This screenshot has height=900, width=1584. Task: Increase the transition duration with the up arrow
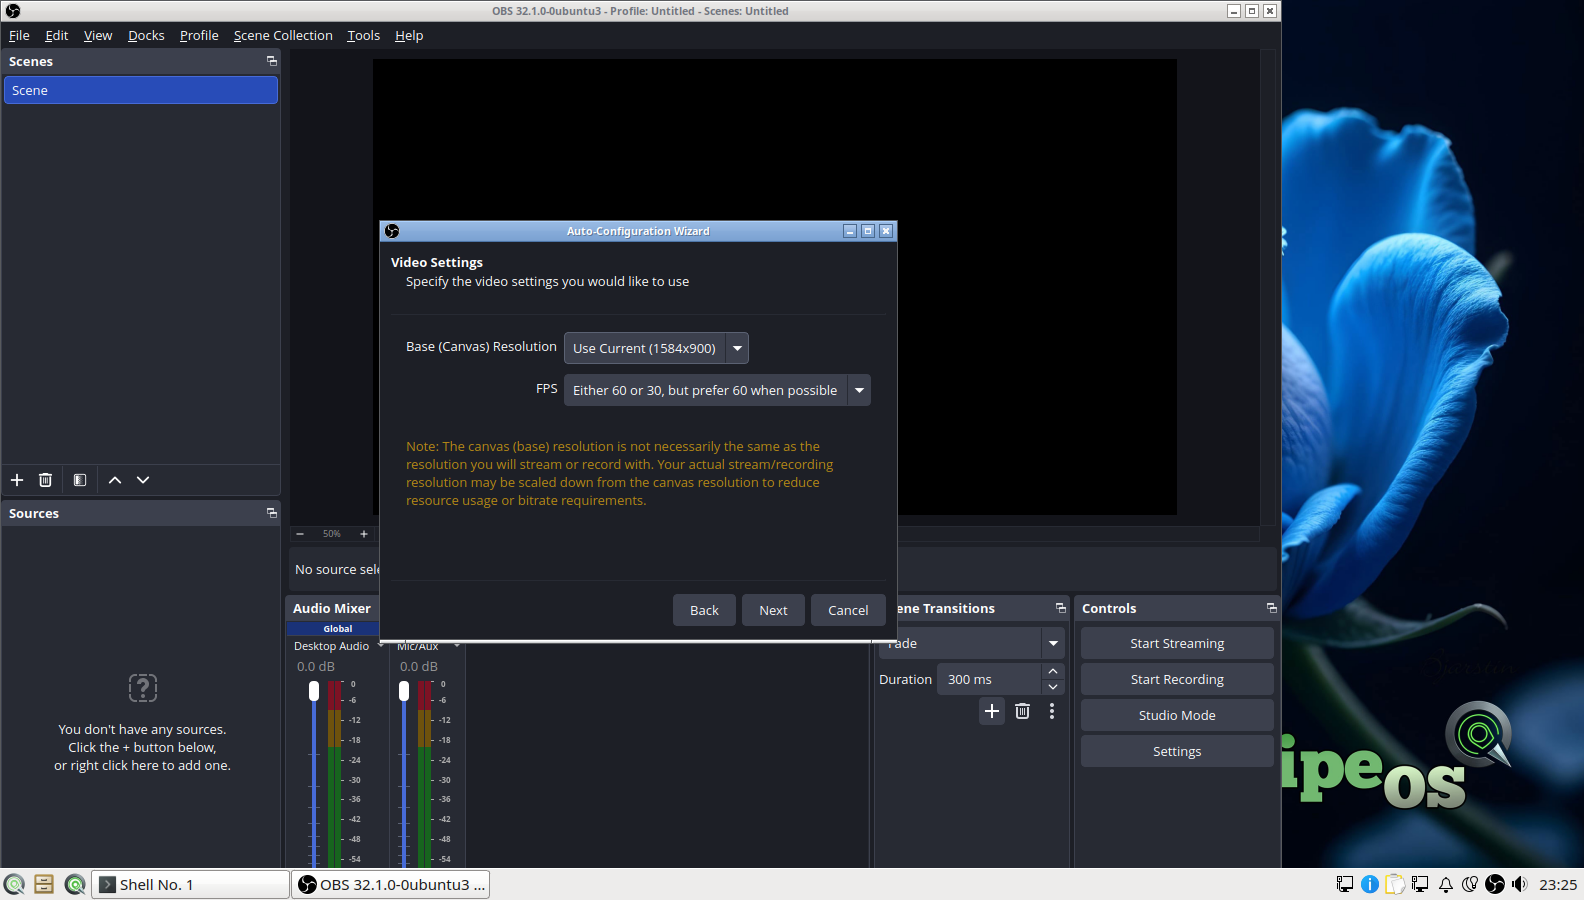pyautogui.click(x=1053, y=671)
